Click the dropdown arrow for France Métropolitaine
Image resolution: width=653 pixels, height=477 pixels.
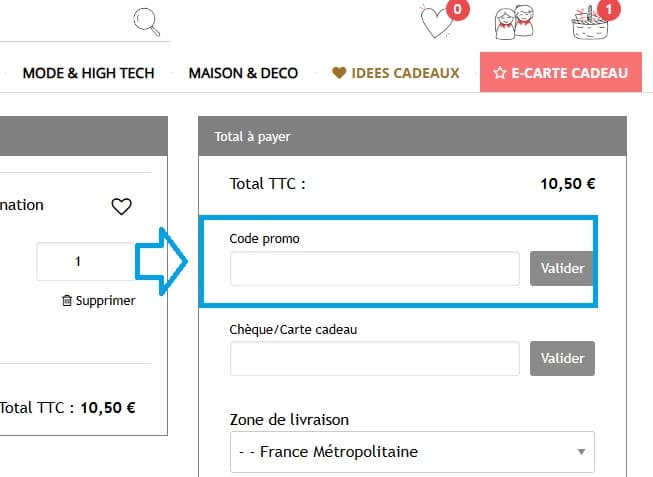tap(581, 452)
